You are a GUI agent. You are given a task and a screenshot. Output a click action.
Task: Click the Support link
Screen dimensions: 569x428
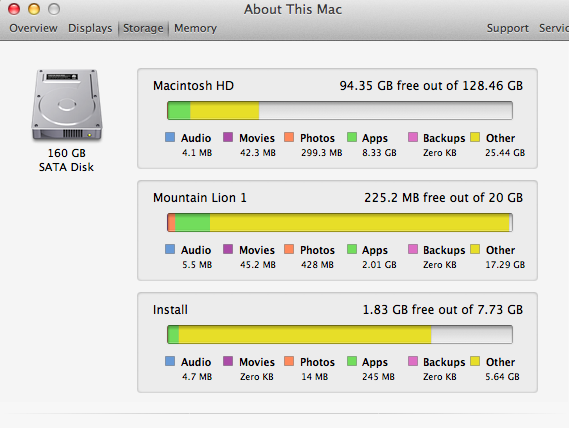[x=507, y=28]
